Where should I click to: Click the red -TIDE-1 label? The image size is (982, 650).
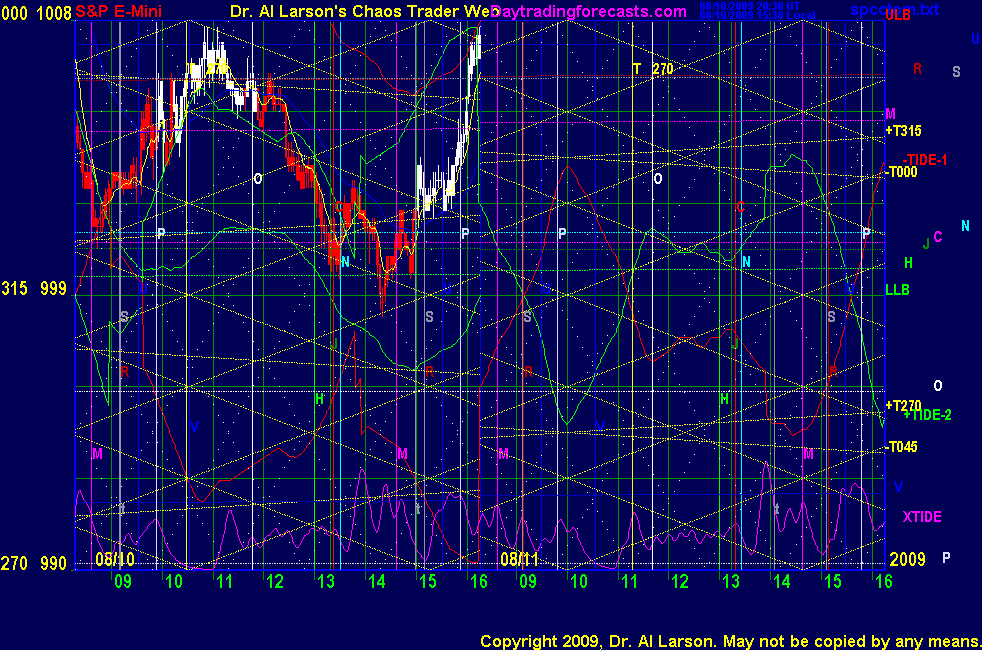(x=924, y=160)
